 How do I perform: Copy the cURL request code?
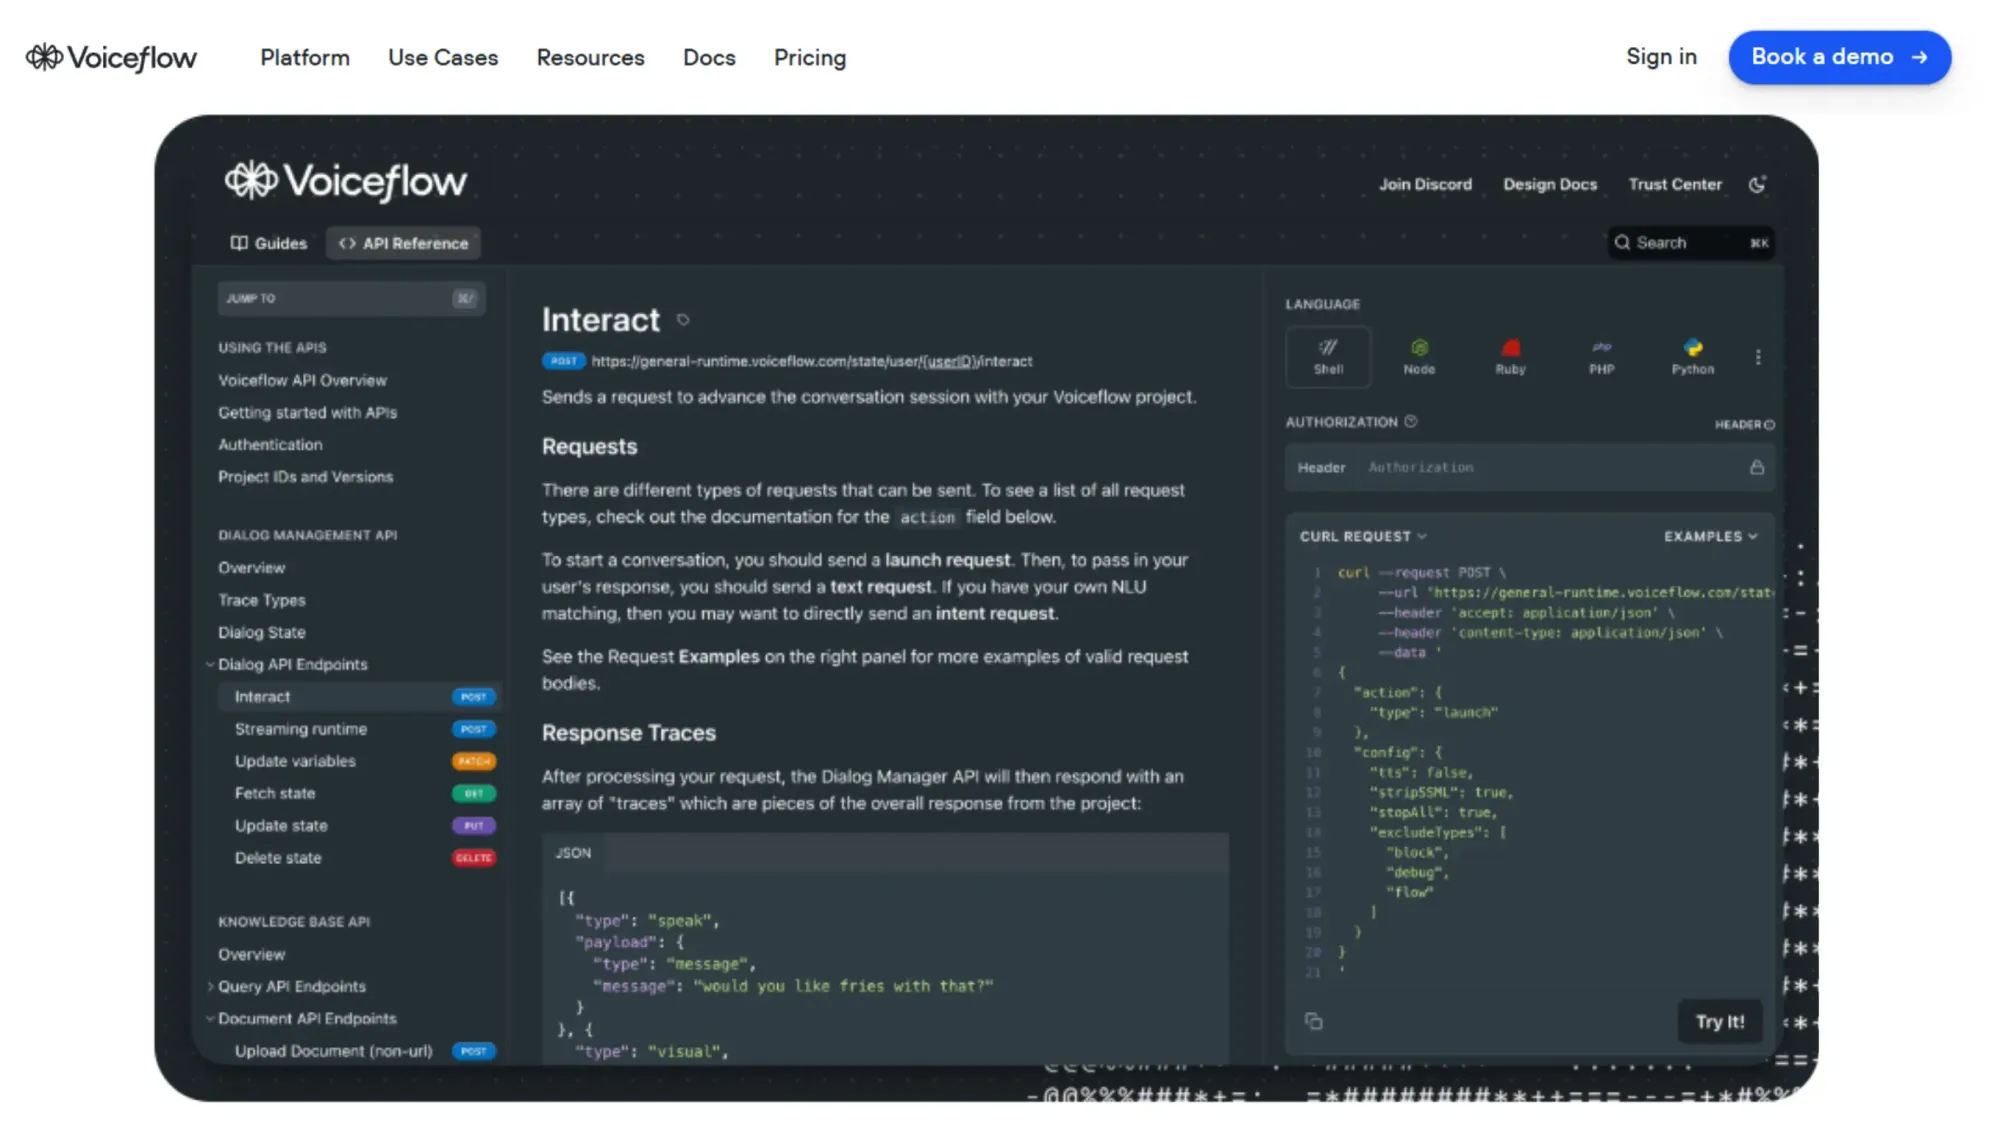(x=1314, y=1021)
